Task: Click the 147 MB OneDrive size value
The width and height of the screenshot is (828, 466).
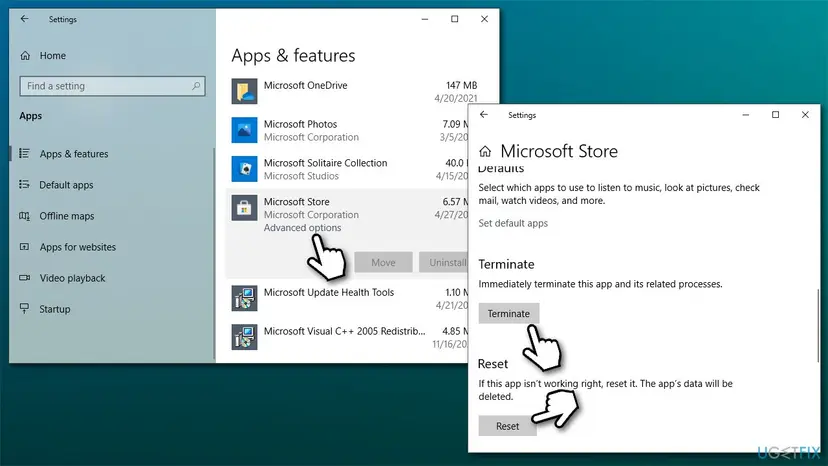Action: pos(462,85)
